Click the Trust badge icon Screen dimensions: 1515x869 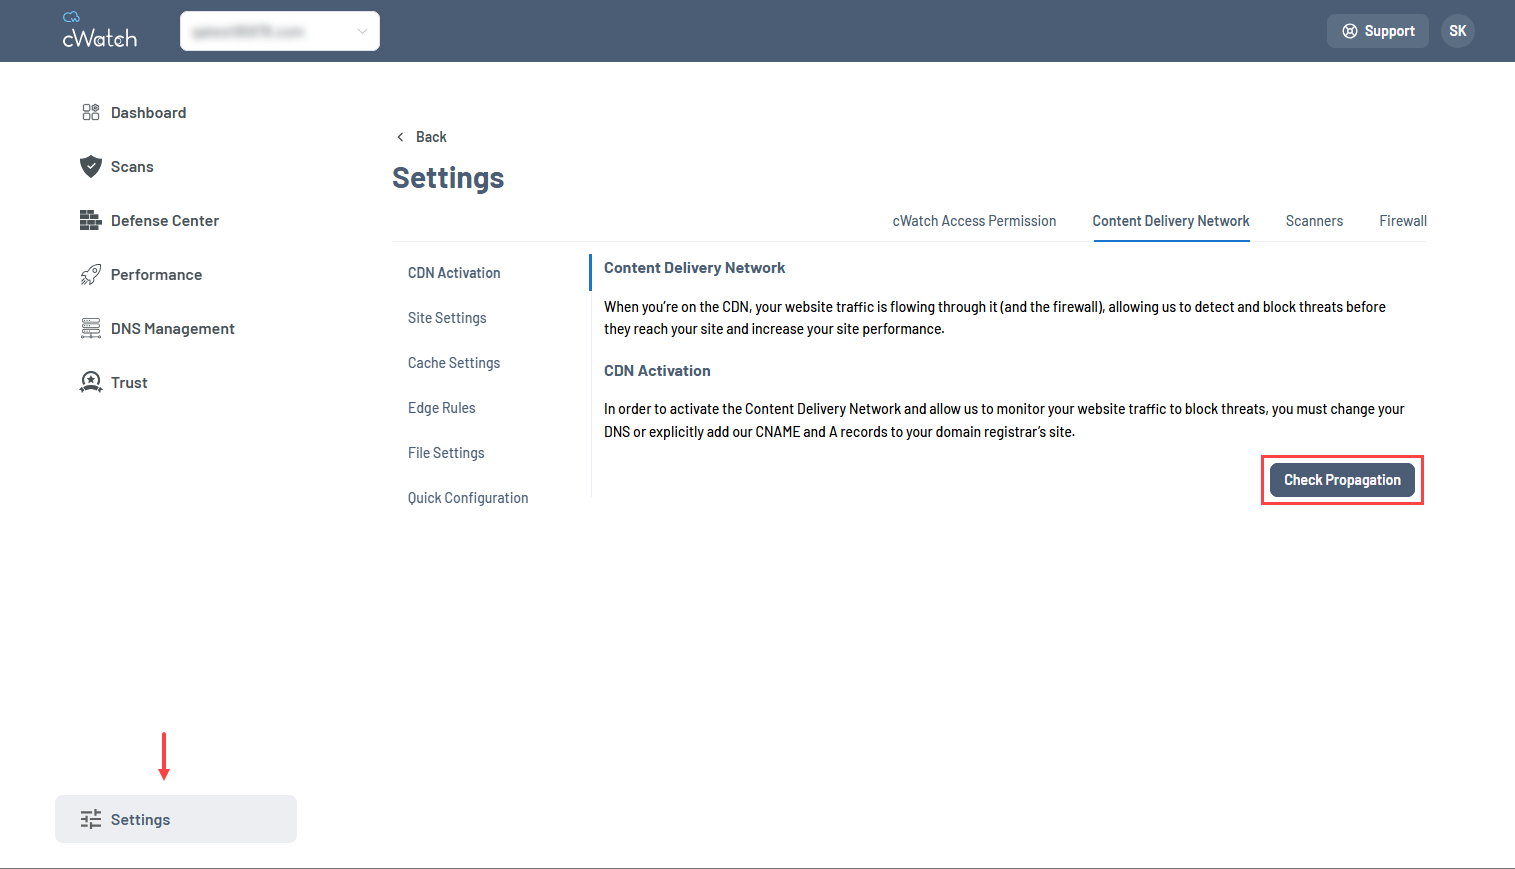[91, 382]
